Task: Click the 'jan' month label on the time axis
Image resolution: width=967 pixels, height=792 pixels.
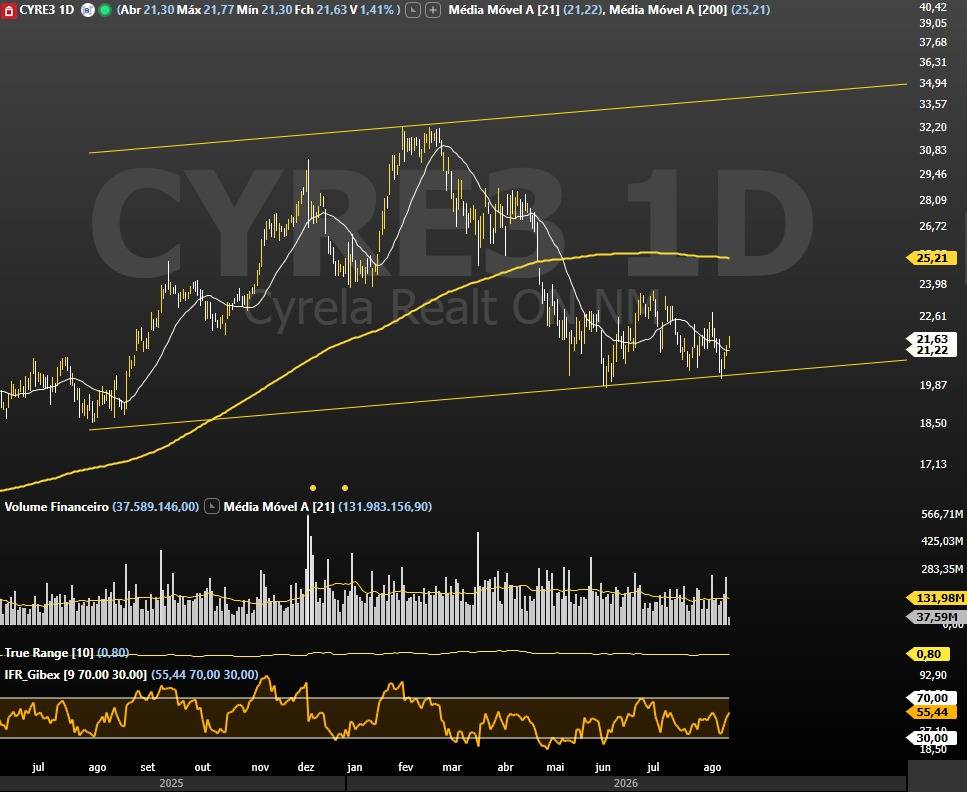Action: (355, 767)
